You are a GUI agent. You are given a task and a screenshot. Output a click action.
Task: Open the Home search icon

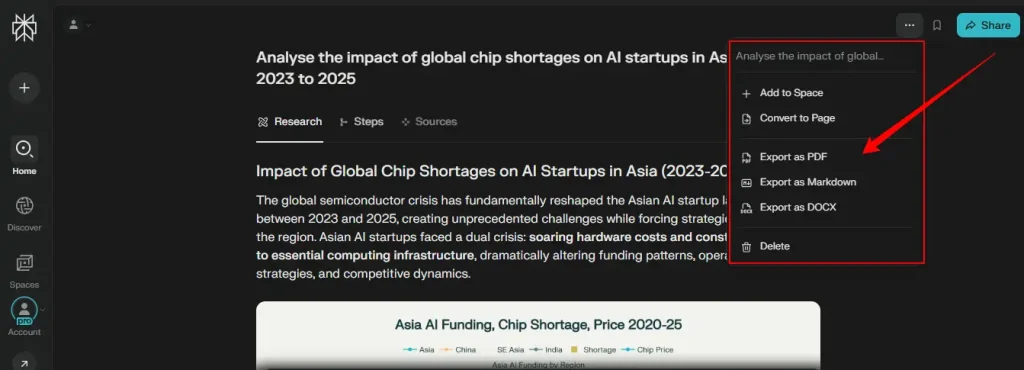click(24, 149)
